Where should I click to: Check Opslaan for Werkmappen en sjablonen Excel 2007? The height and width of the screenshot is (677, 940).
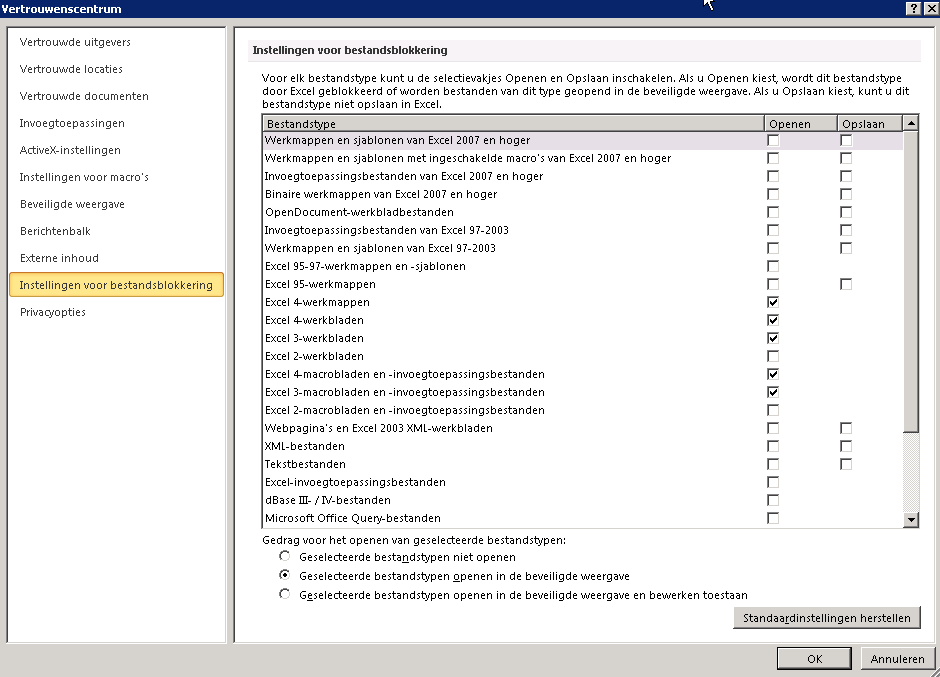pos(846,140)
